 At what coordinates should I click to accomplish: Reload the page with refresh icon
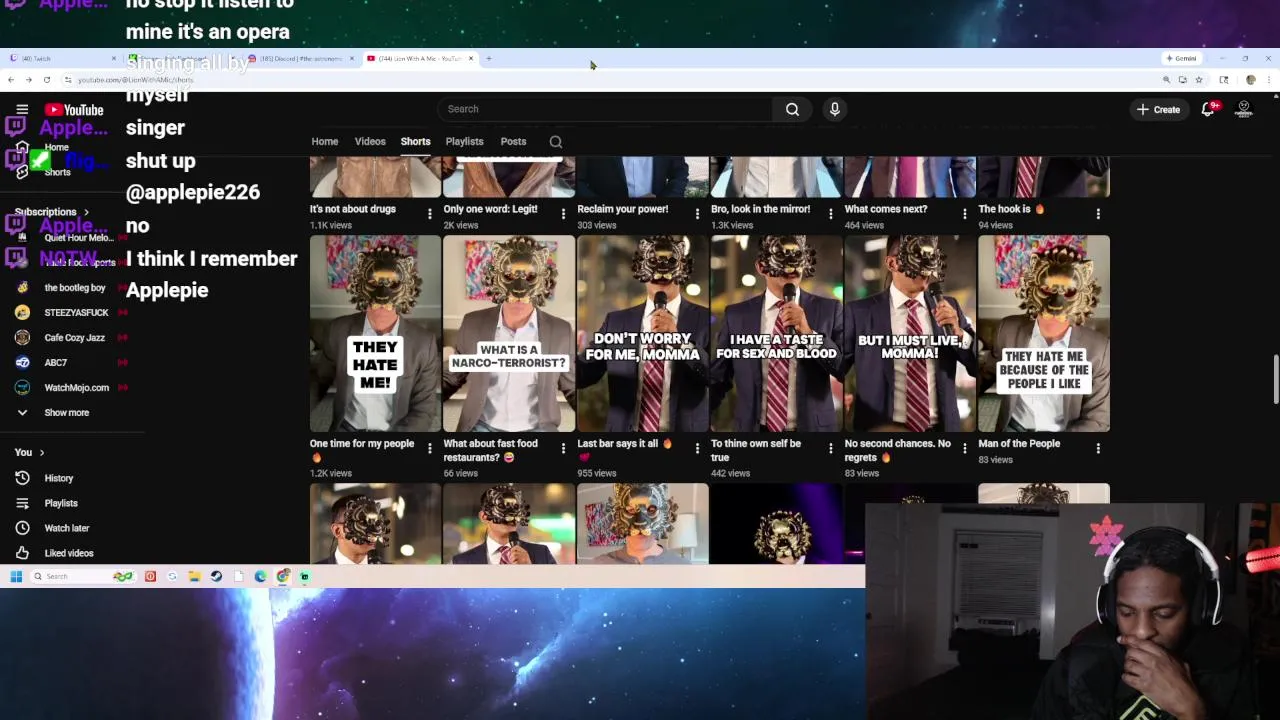point(47,80)
